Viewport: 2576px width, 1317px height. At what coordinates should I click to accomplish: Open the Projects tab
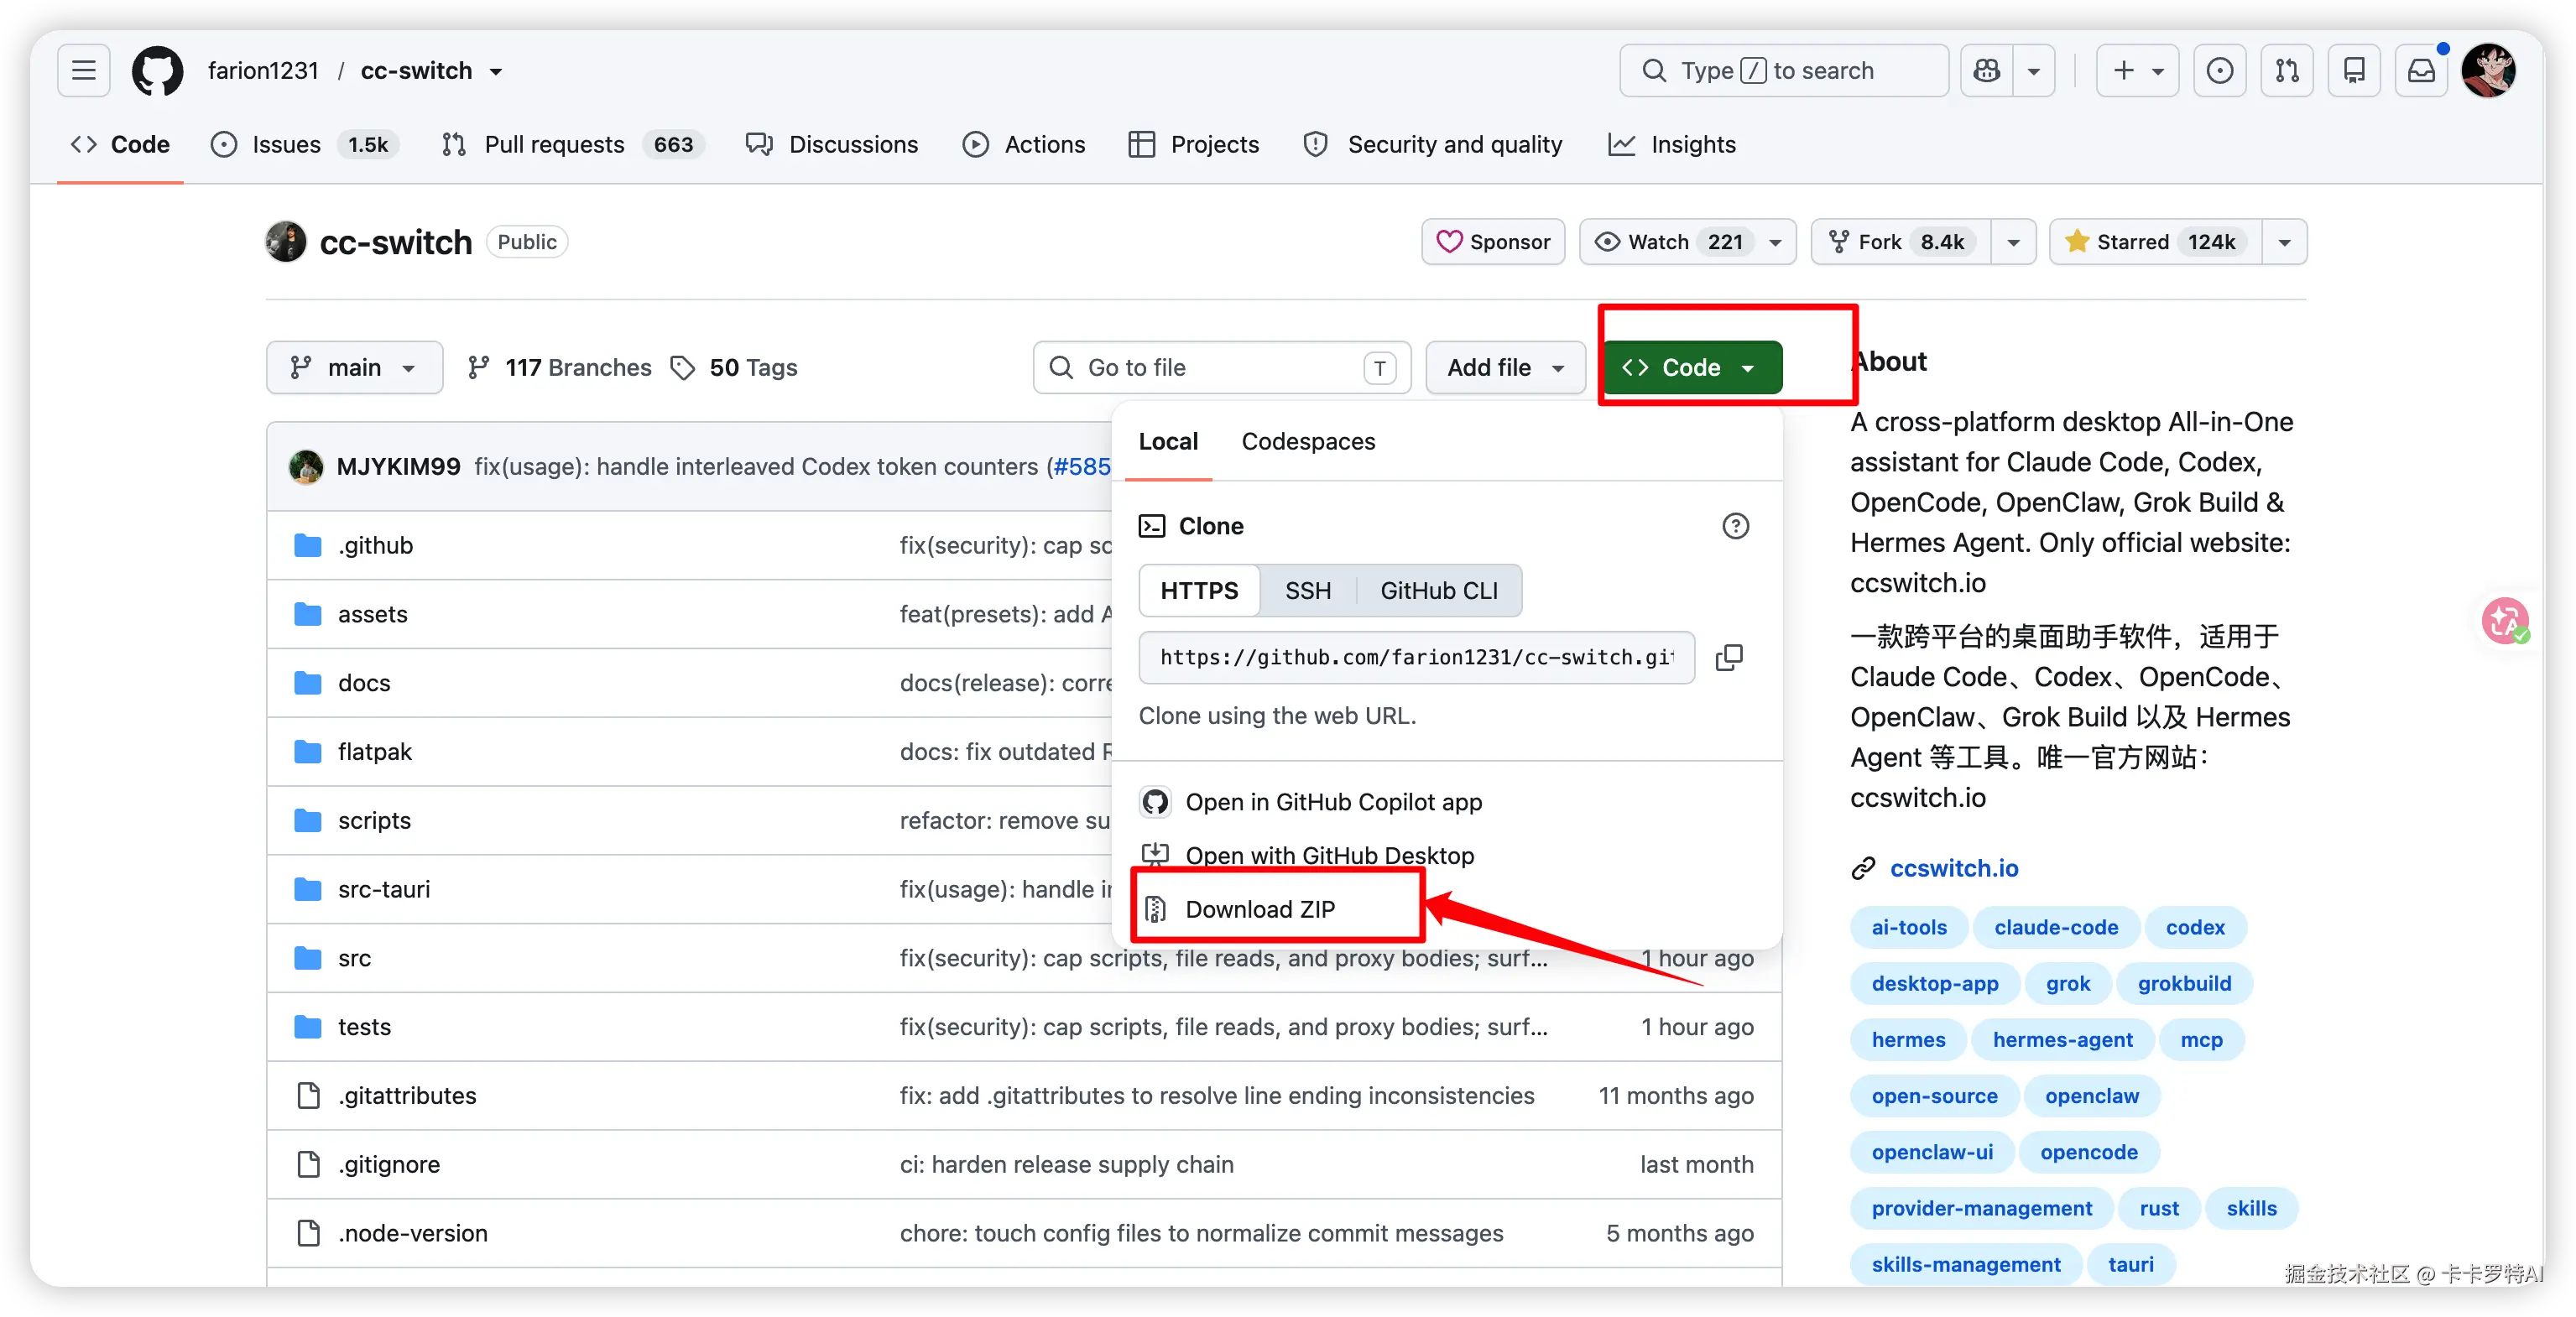(x=1194, y=145)
